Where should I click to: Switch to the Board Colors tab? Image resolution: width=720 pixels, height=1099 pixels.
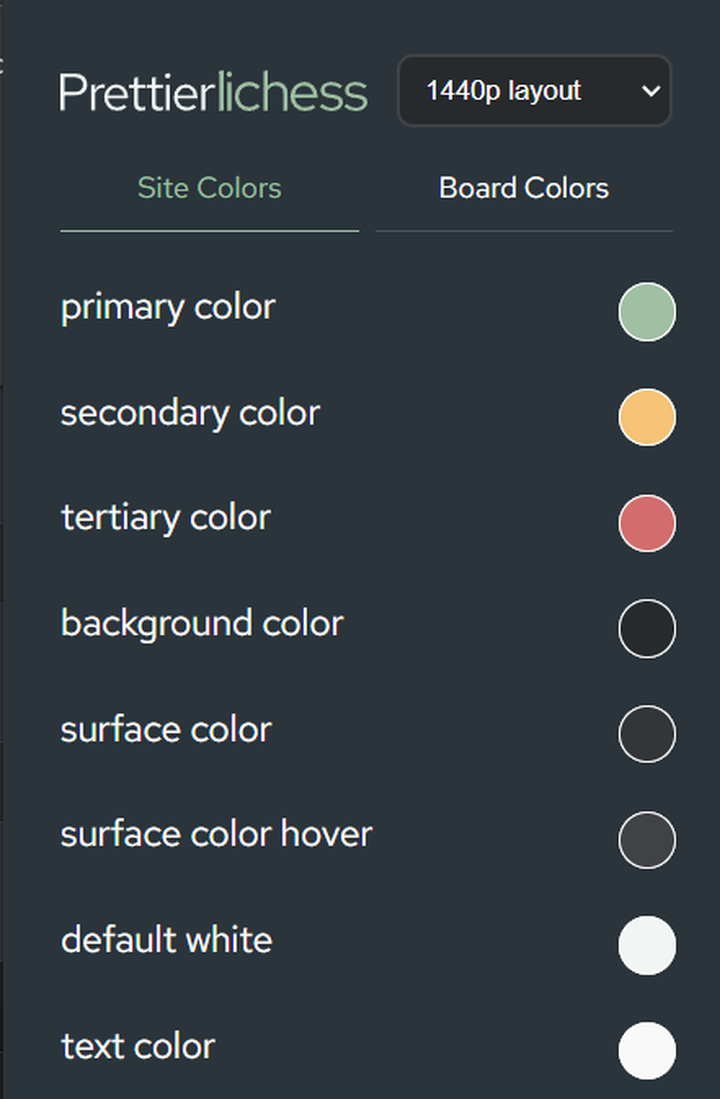[x=523, y=189]
